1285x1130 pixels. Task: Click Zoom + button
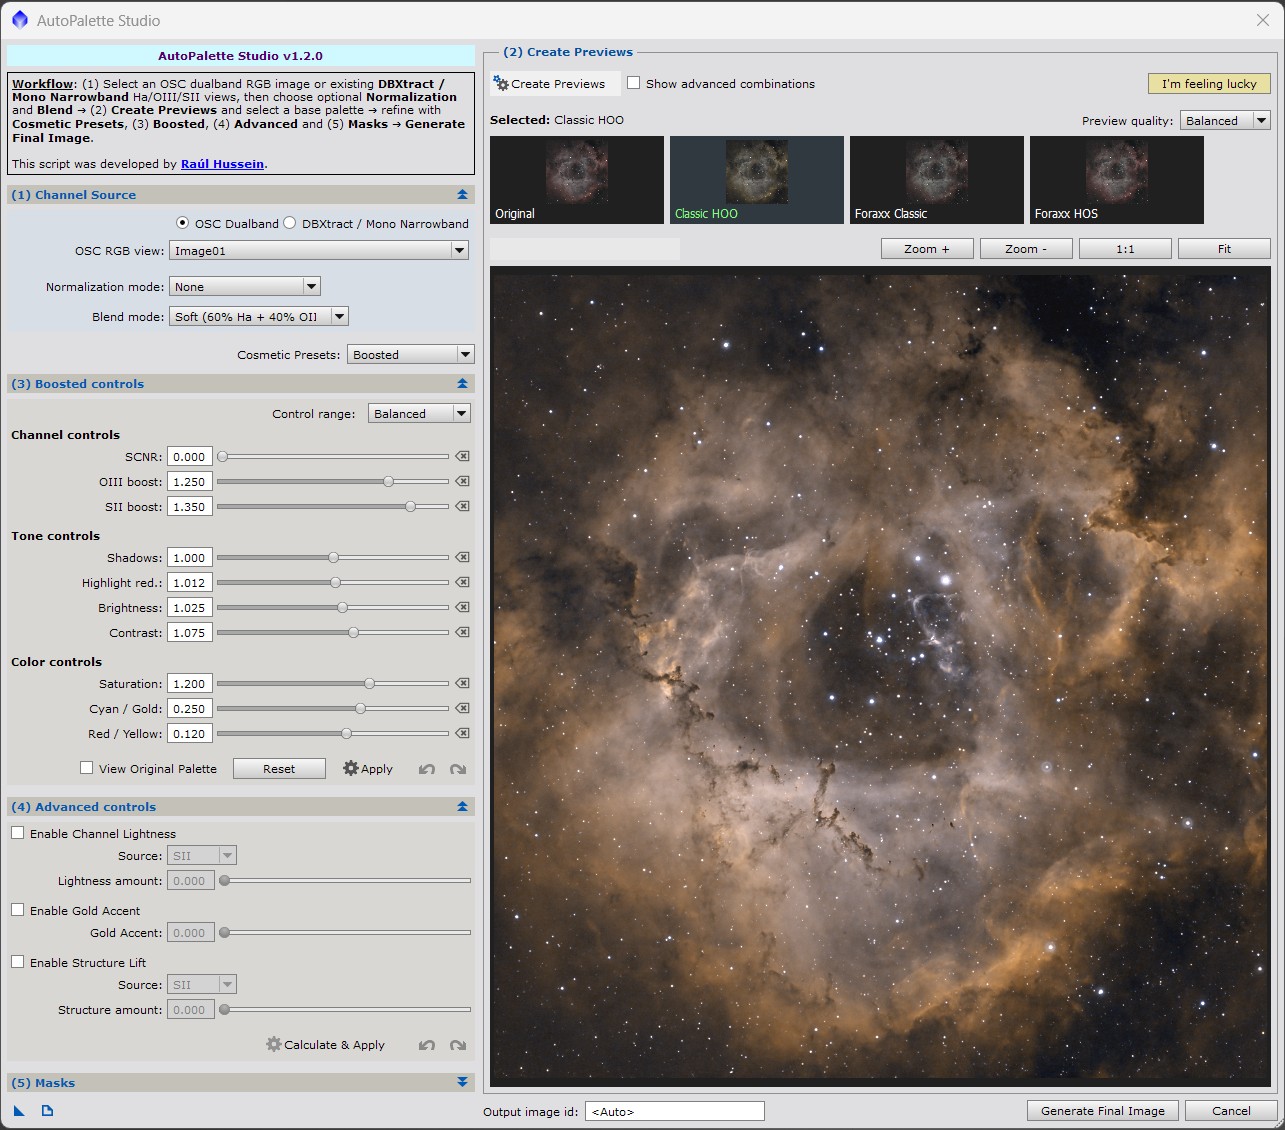click(x=927, y=249)
